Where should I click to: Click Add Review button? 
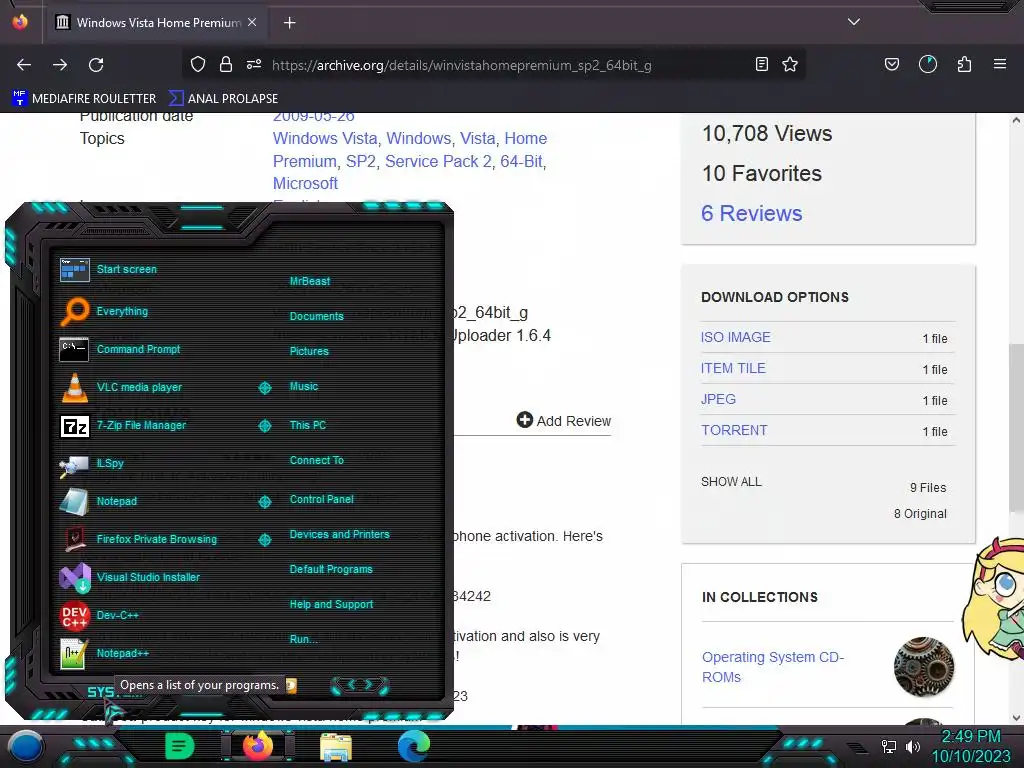(x=564, y=421)
